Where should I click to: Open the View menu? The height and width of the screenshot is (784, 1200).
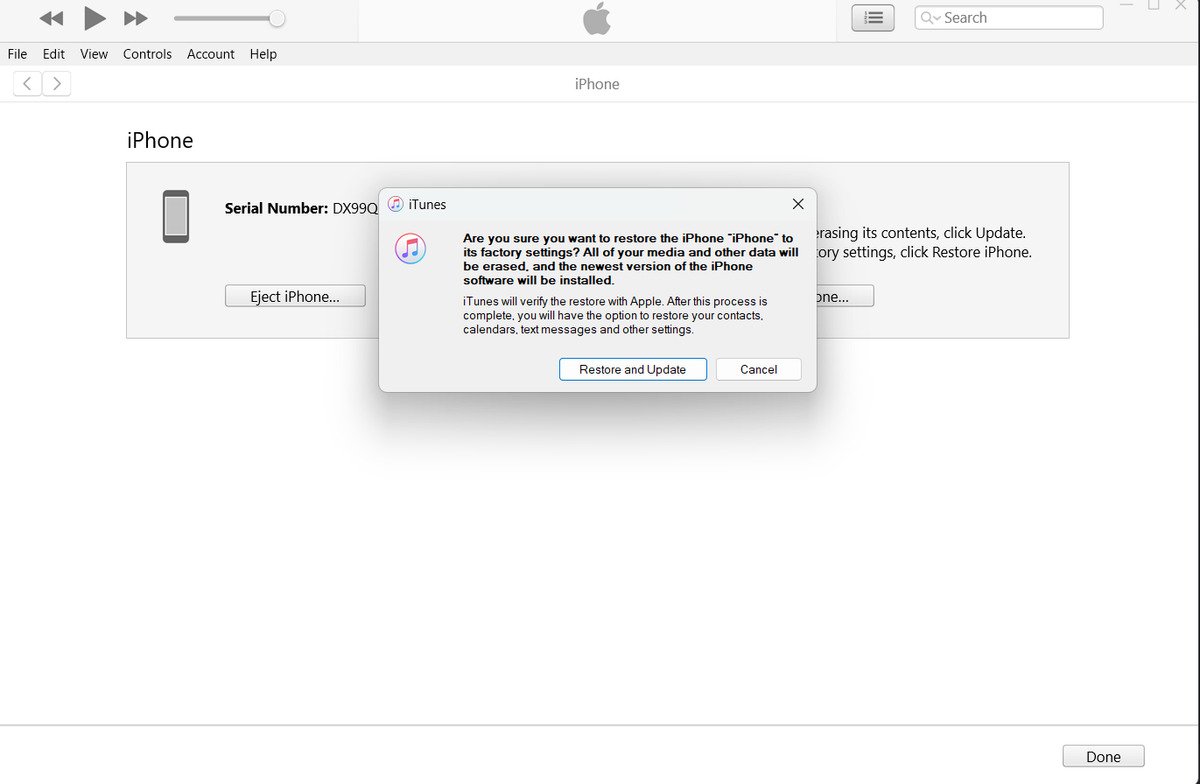(x=94, y=54)
